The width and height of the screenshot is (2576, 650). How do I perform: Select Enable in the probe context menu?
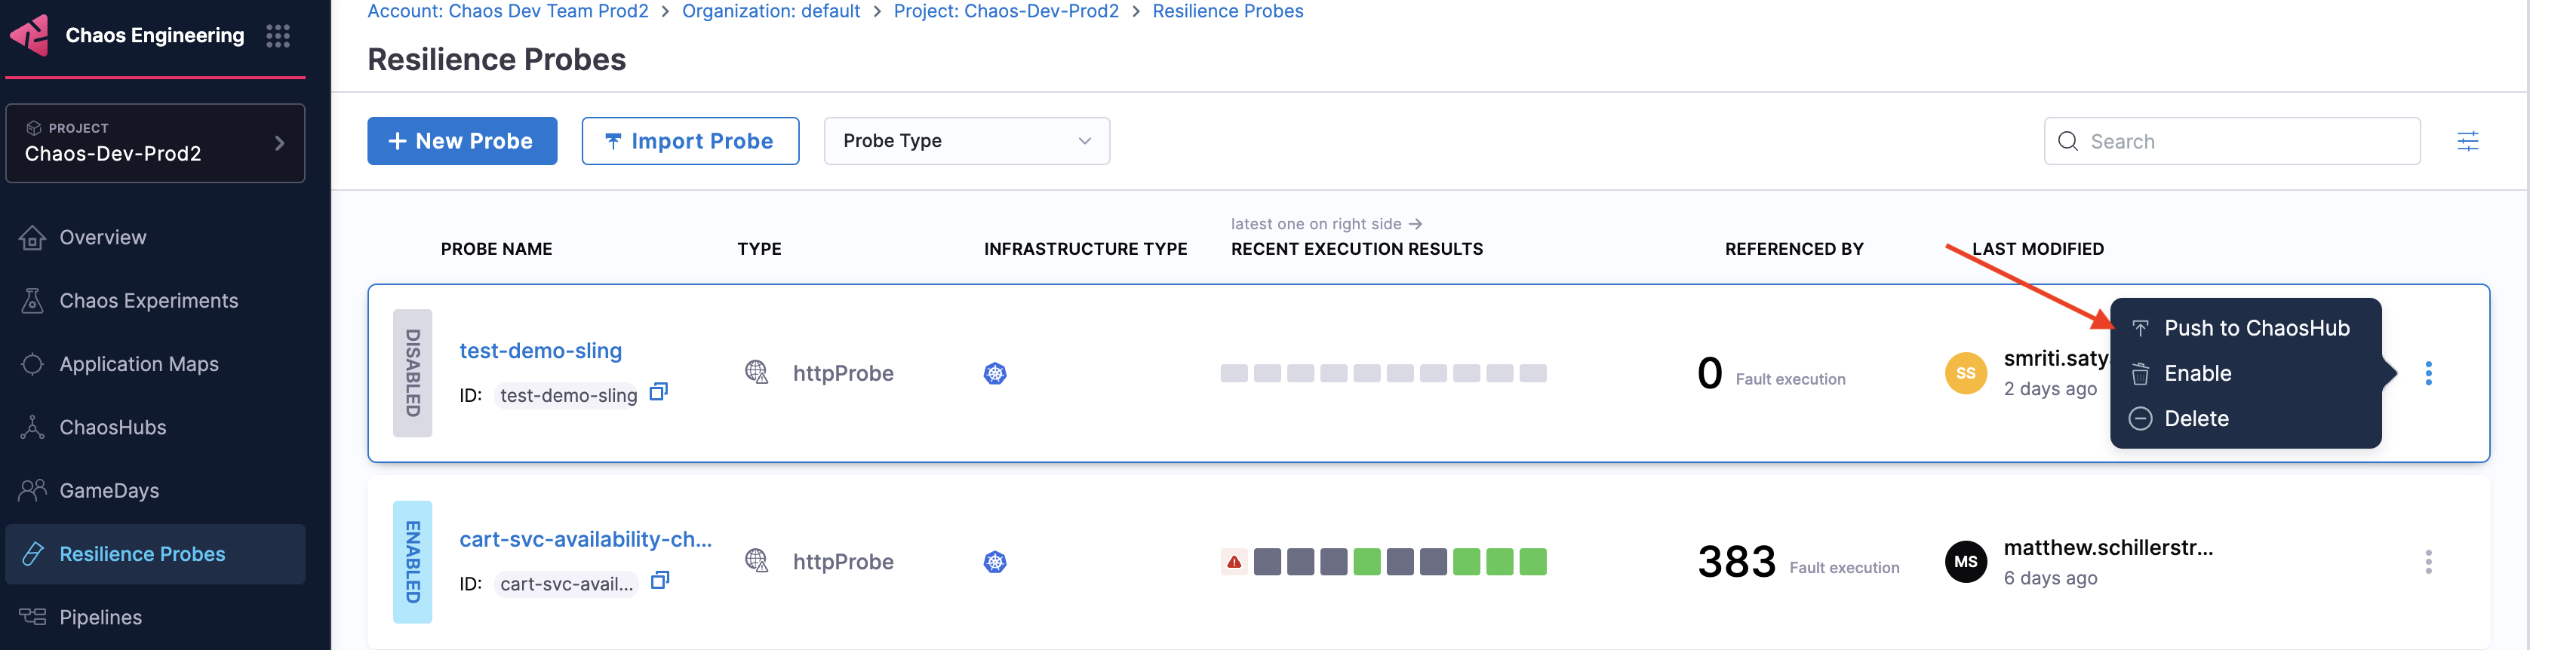[2197, 374]
